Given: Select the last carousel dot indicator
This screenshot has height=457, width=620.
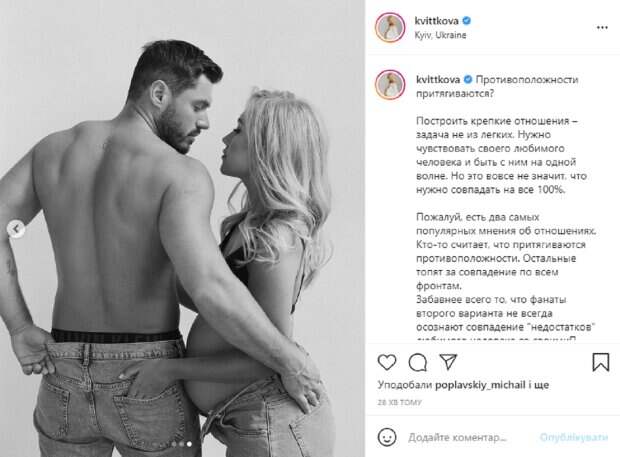Looking at the screenshot, I should [x=189, y=444].
